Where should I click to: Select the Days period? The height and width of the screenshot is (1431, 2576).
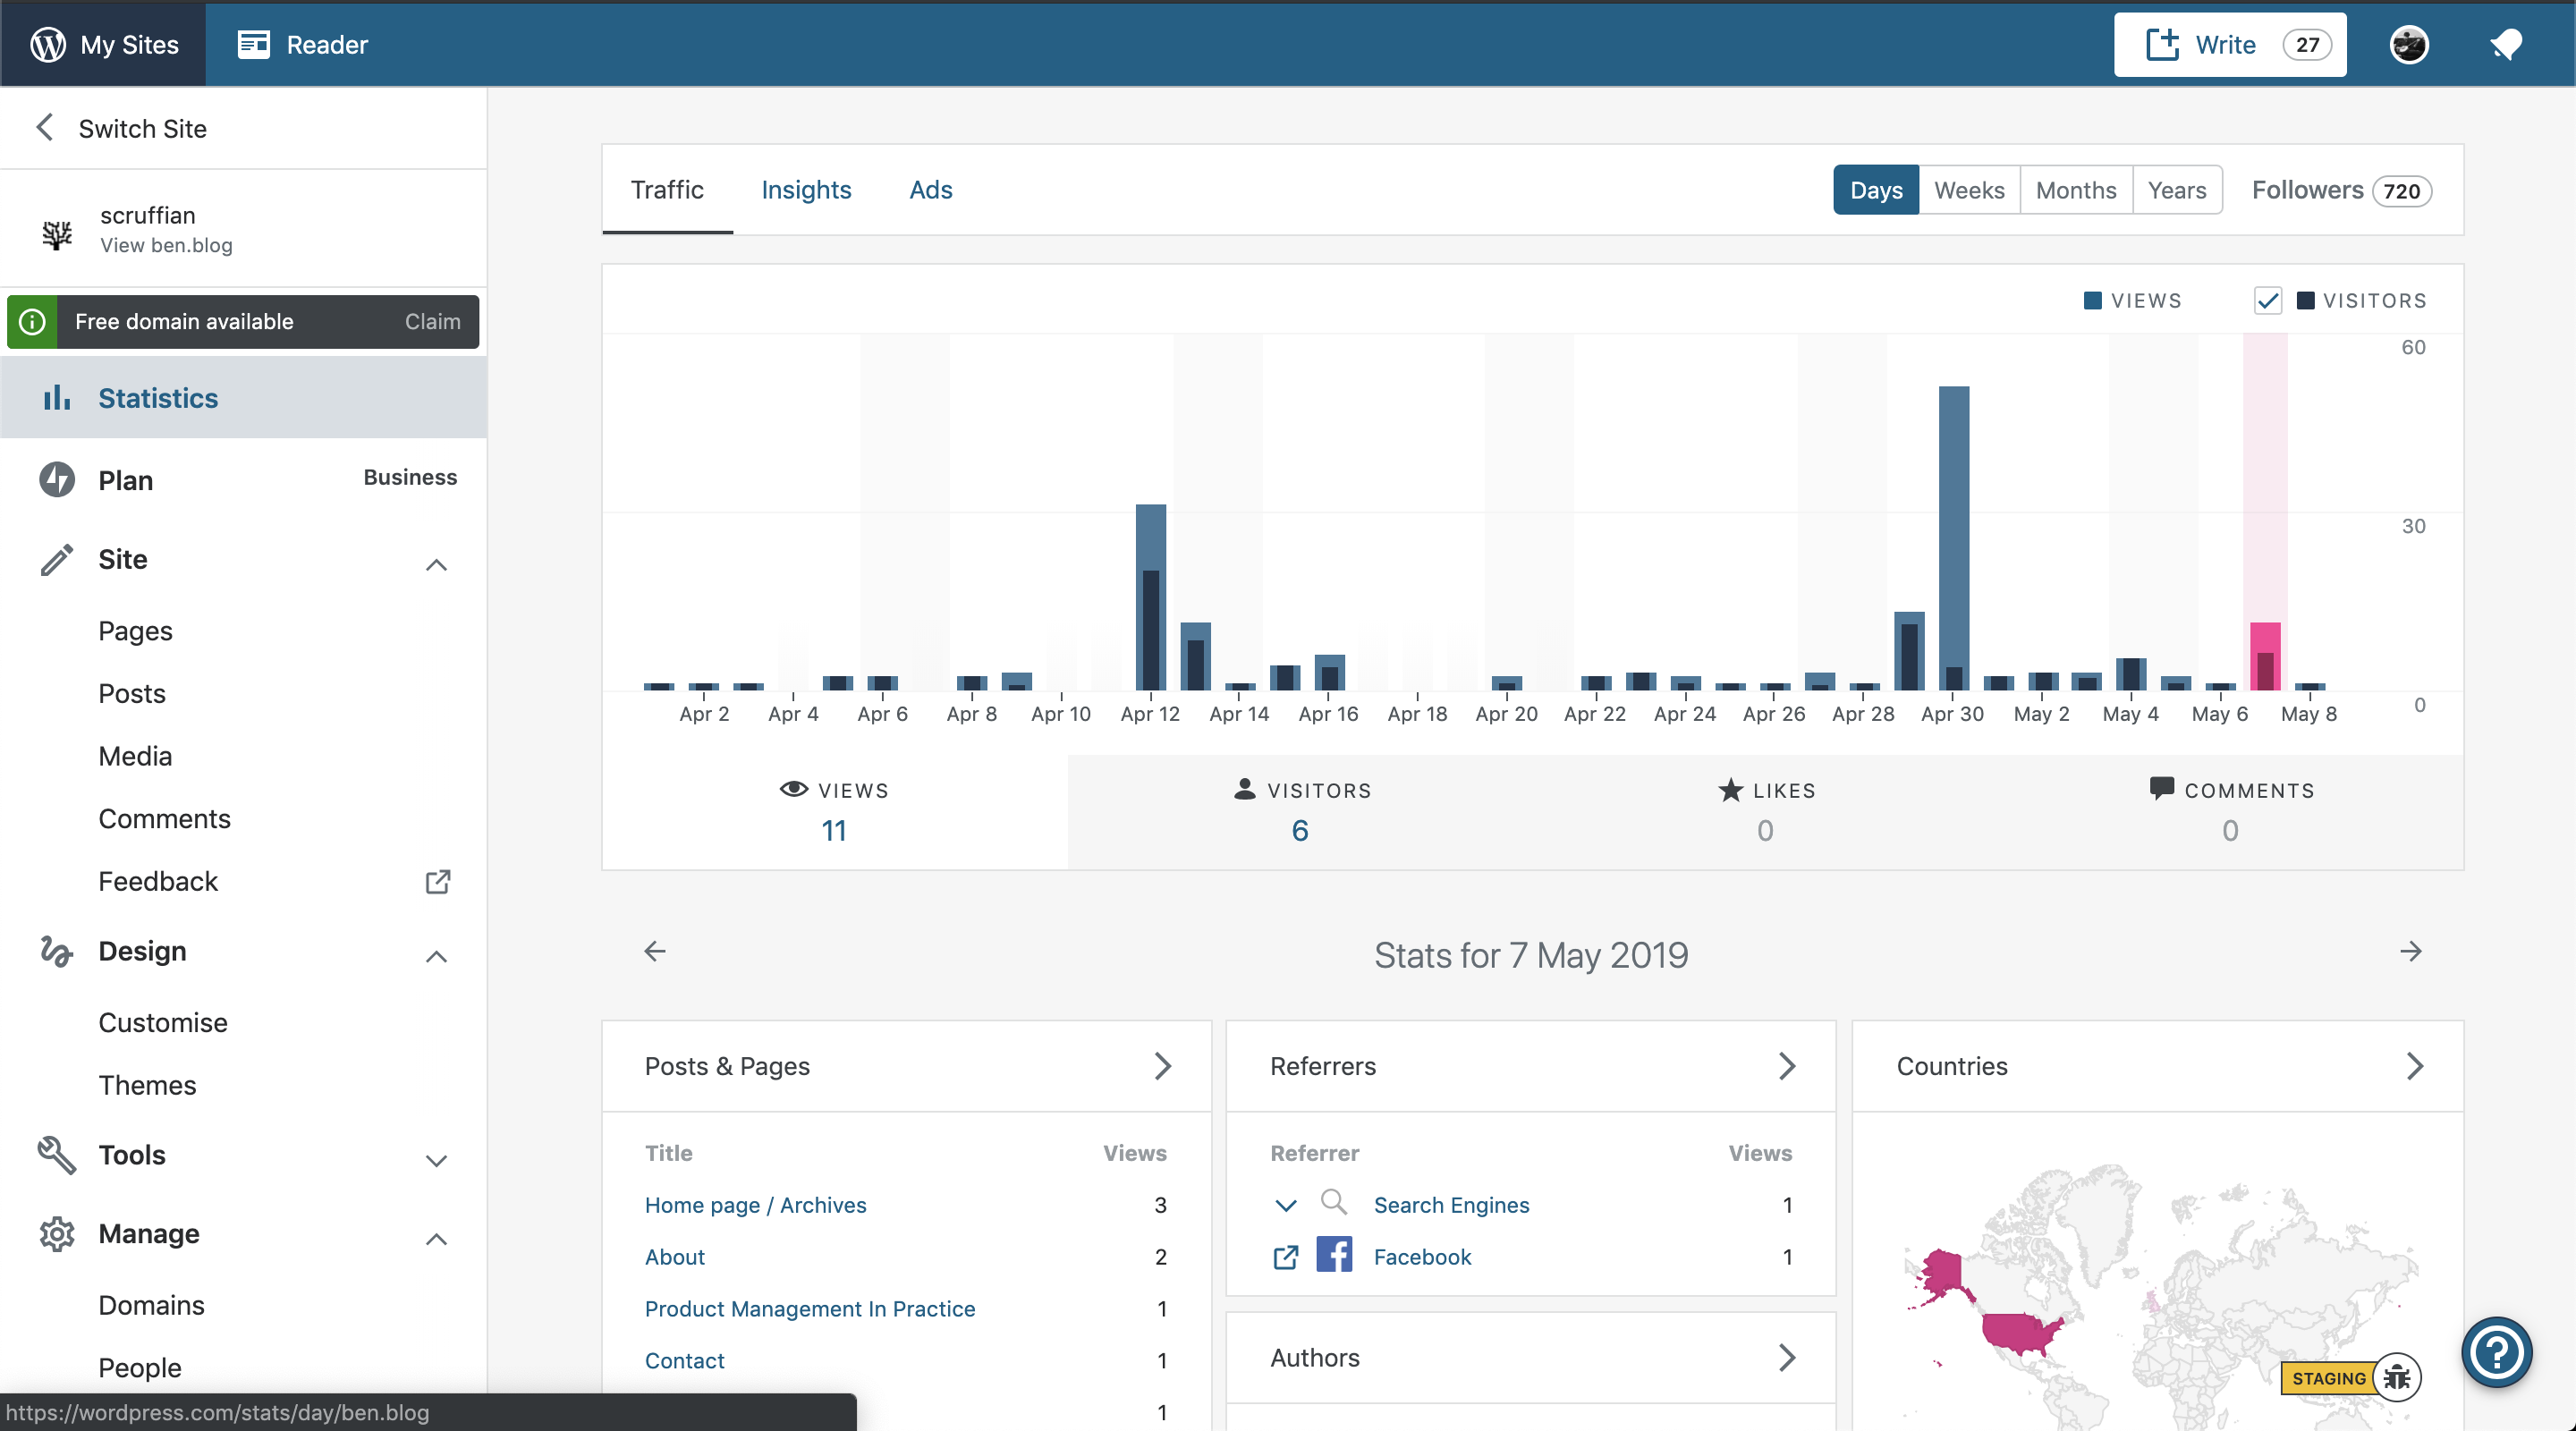[x=1876, y=190]
